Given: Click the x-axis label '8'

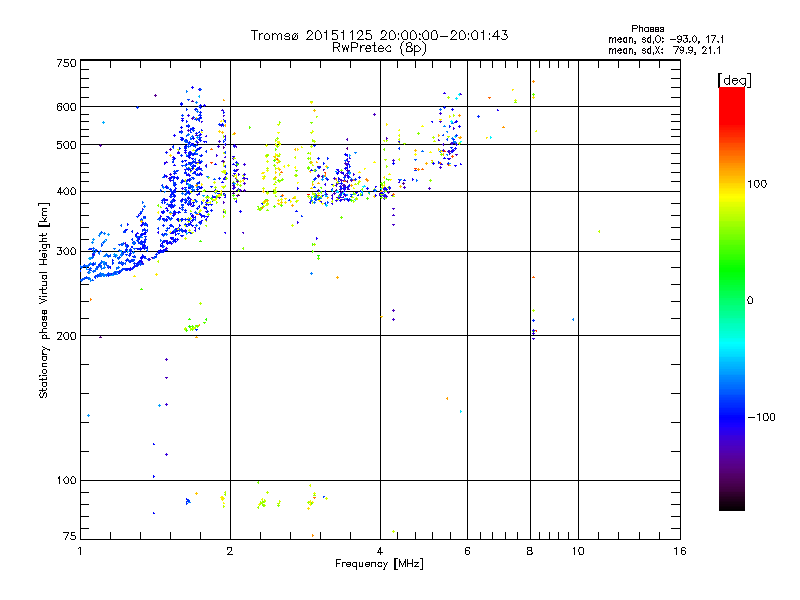Looking at the screenshot, I should click(530, 551).
